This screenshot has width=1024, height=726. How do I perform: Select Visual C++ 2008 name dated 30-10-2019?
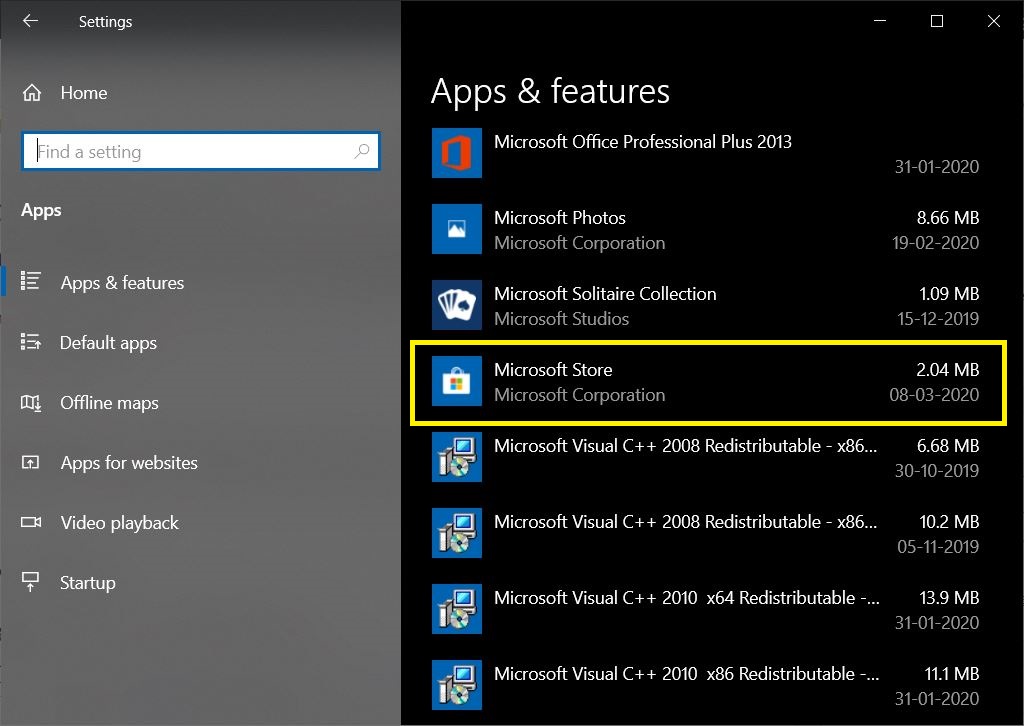686,445
